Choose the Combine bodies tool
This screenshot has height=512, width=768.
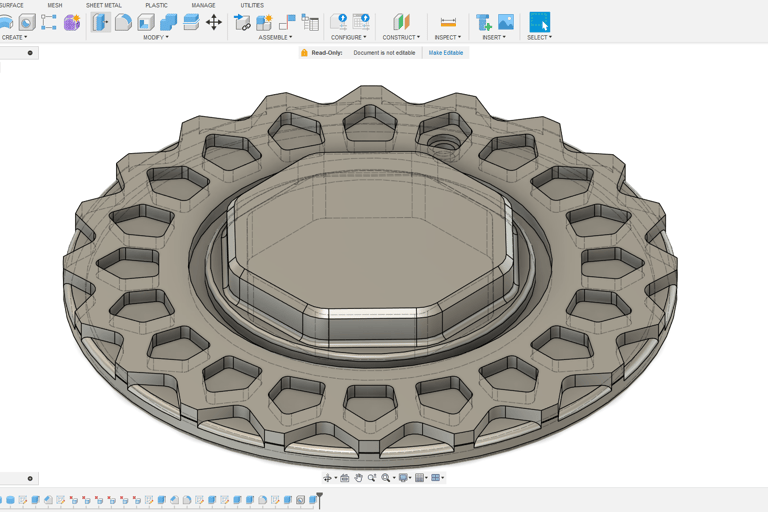click(168, 22)
